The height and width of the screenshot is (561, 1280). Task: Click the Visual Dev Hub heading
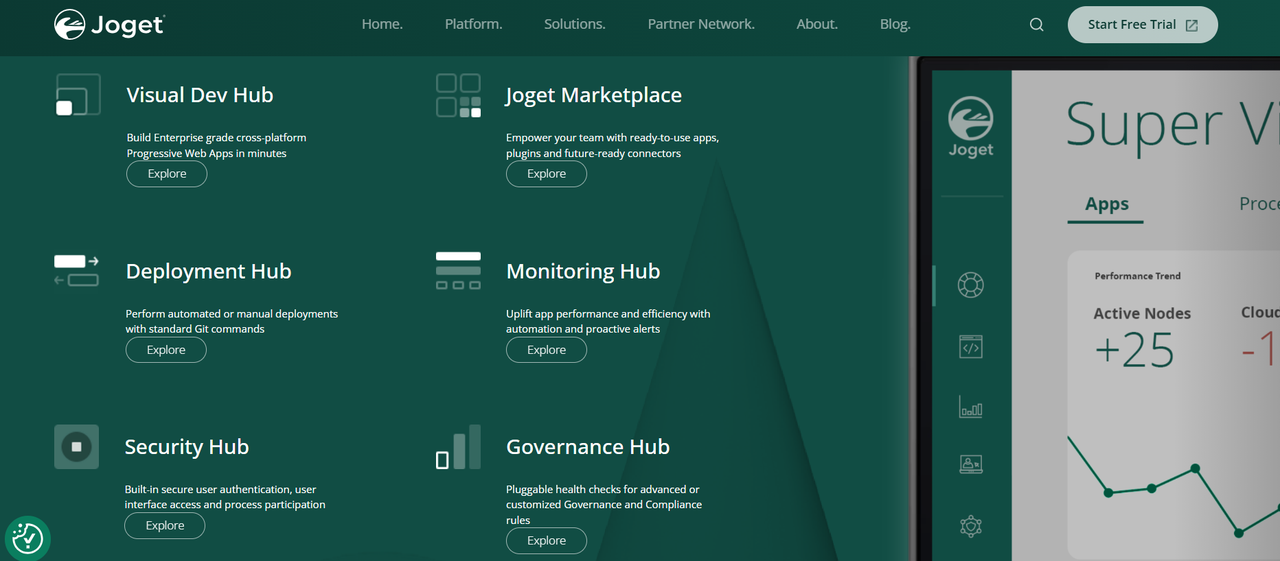point(200,95)
